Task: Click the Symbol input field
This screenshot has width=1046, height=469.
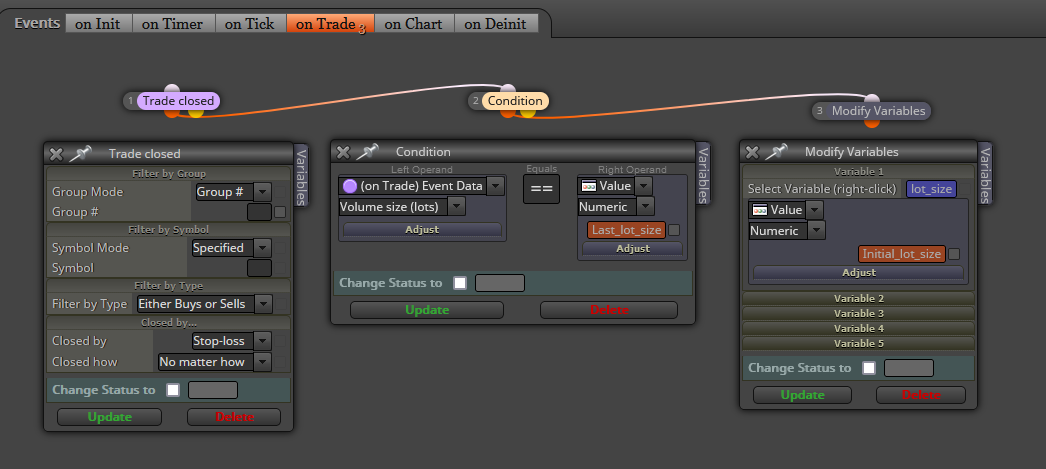Action: (x=259, y=268)
